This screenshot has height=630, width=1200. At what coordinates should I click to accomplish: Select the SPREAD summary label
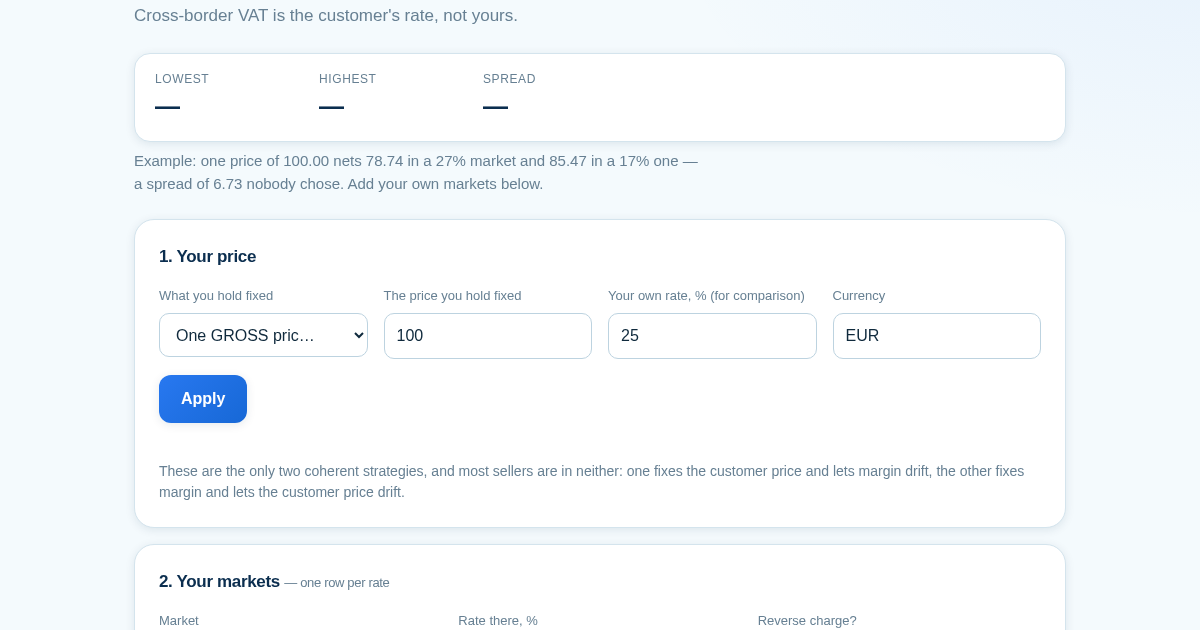pos(509,79)
